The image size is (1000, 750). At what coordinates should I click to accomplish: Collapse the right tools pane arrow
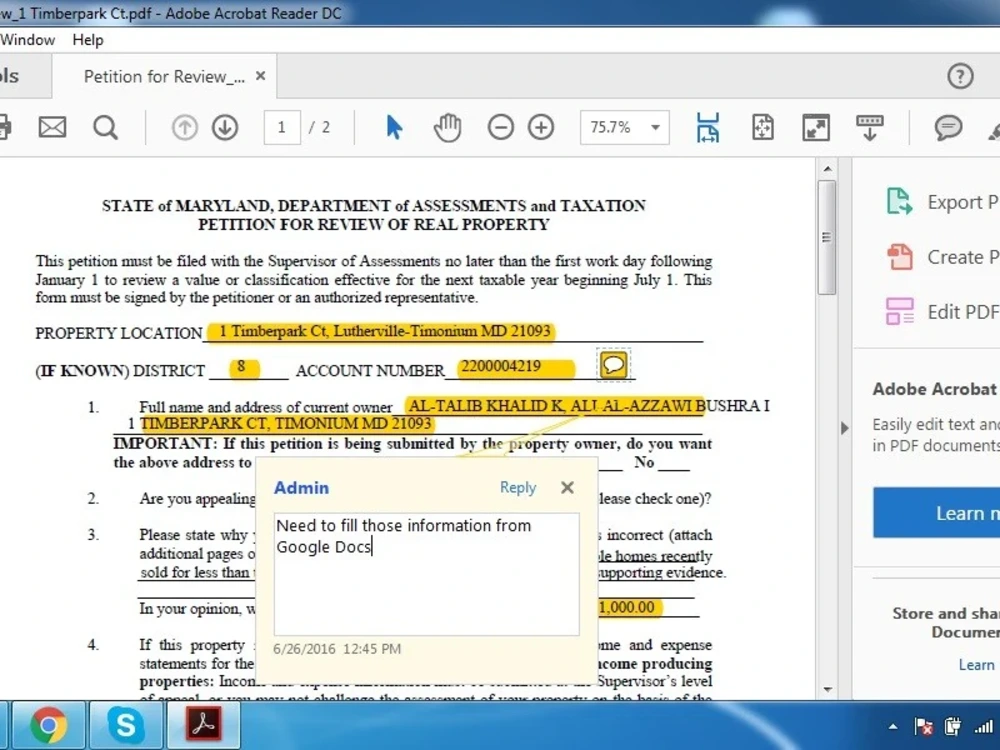[844, 428]
